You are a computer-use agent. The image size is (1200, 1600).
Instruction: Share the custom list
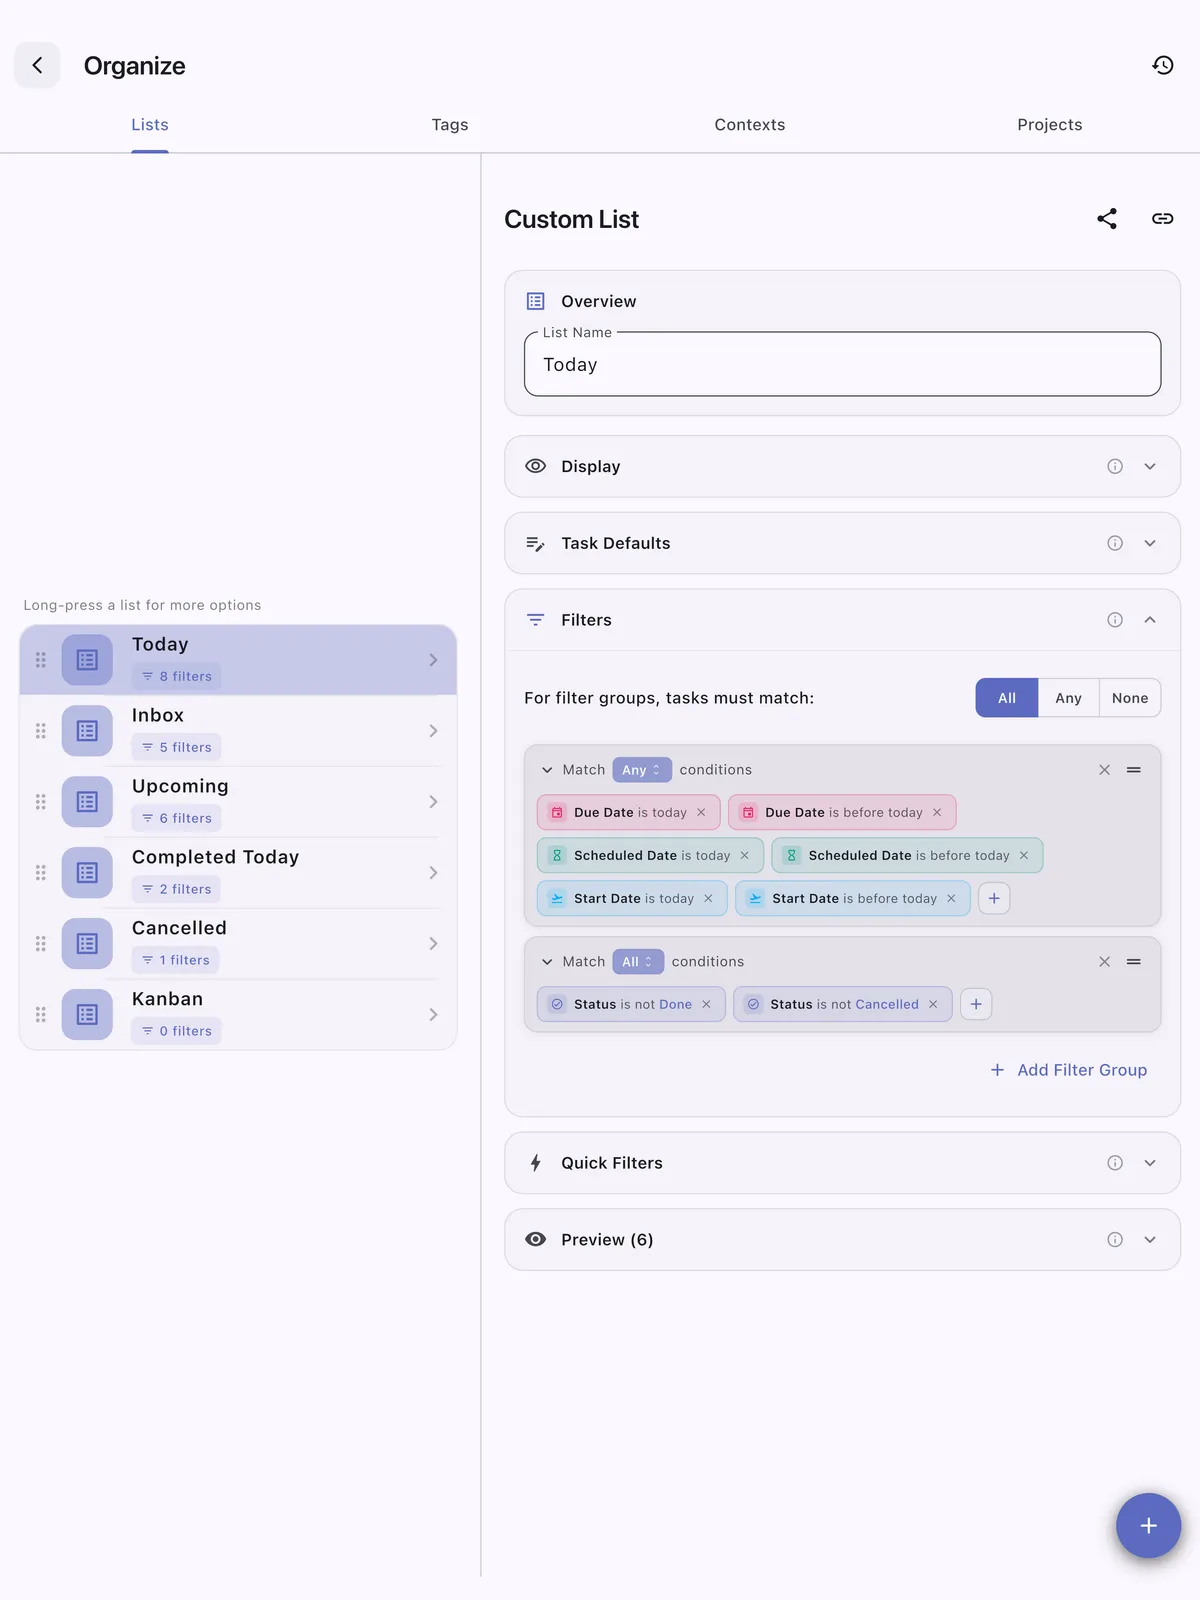tap(1106, 219)
